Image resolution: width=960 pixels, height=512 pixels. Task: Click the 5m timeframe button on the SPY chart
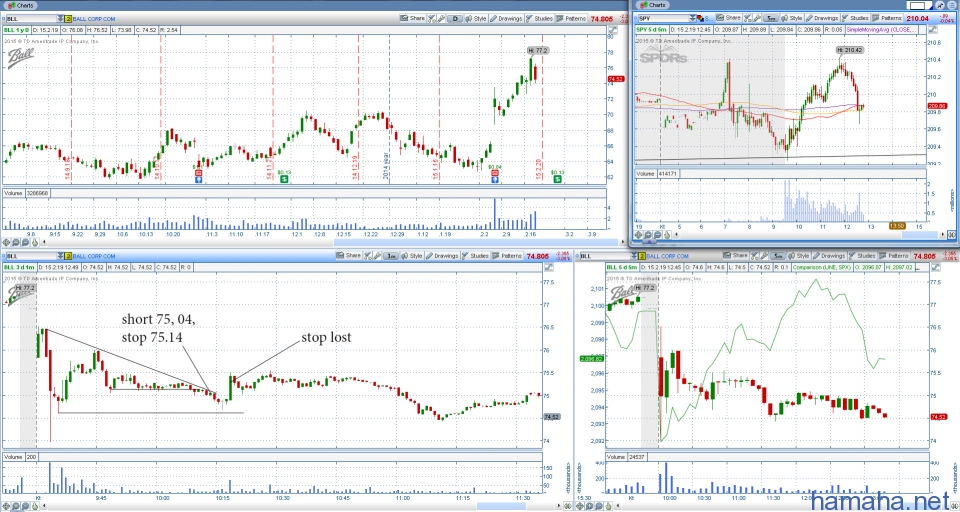[771, 18]
